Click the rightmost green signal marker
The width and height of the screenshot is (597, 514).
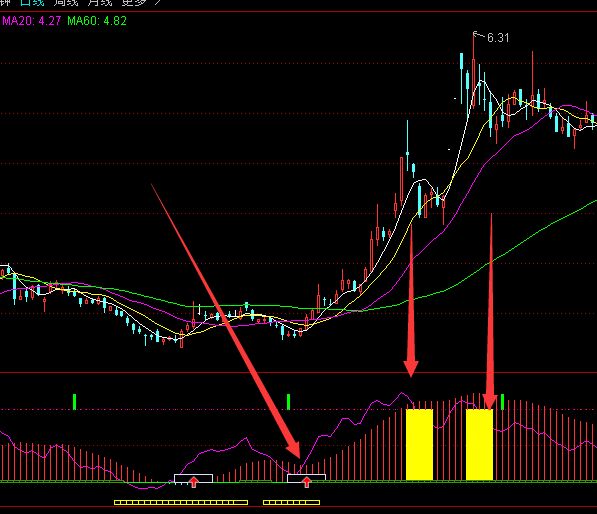point(503,402)
